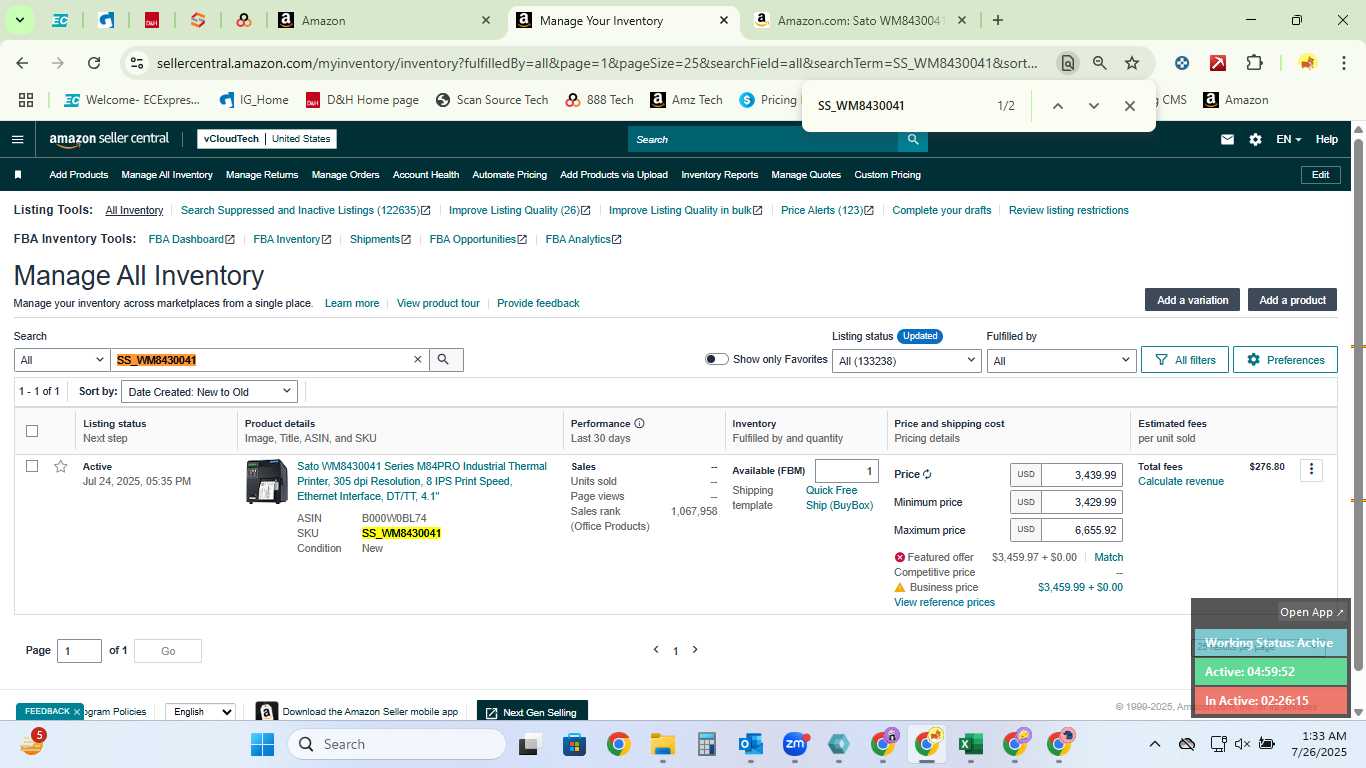Screen dimensions: 1366x768
Task: Open the Fulfilled by dropdown
Action: coord(1061,360)
